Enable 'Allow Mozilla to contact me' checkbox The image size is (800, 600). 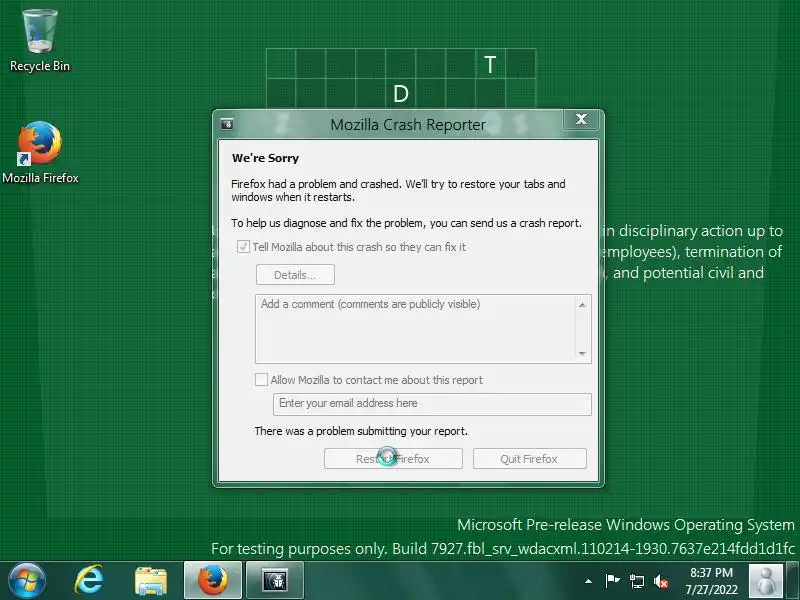[x=261, y=380]
